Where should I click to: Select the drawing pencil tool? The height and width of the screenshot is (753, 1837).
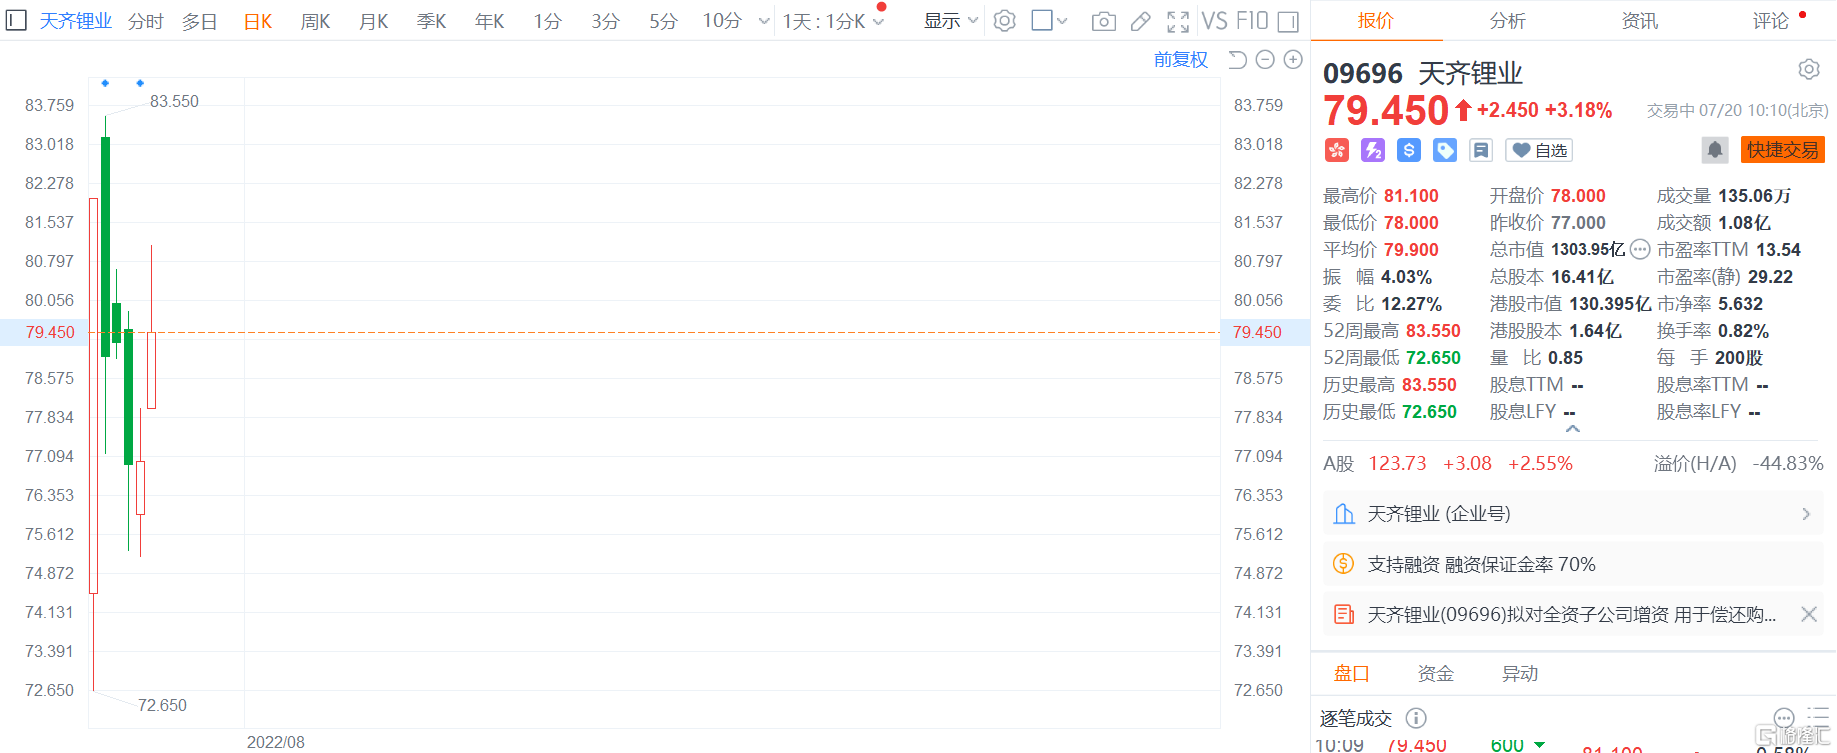[1141, 21]
